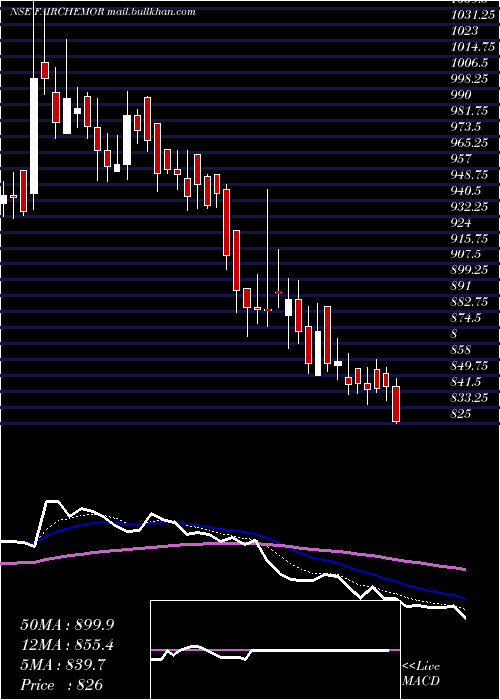Select the 981.75 price axis label
500x700 pixels.
[x=470, y=111]
